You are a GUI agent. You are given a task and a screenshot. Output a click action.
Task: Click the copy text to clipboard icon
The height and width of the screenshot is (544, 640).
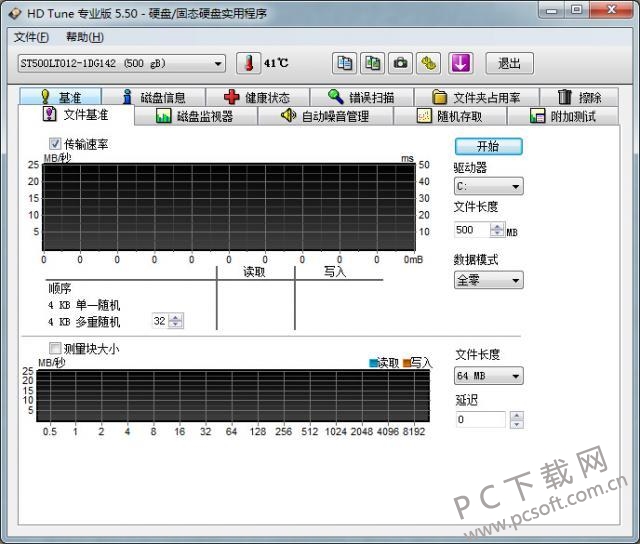pyautogui.click(x=344, y=63)
